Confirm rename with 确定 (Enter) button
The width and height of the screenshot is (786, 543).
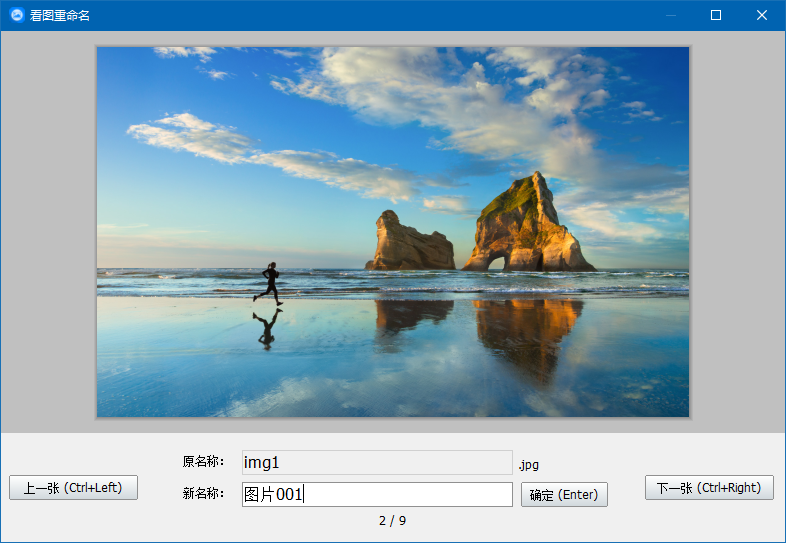pyautogui.click(x=564, y=495)
